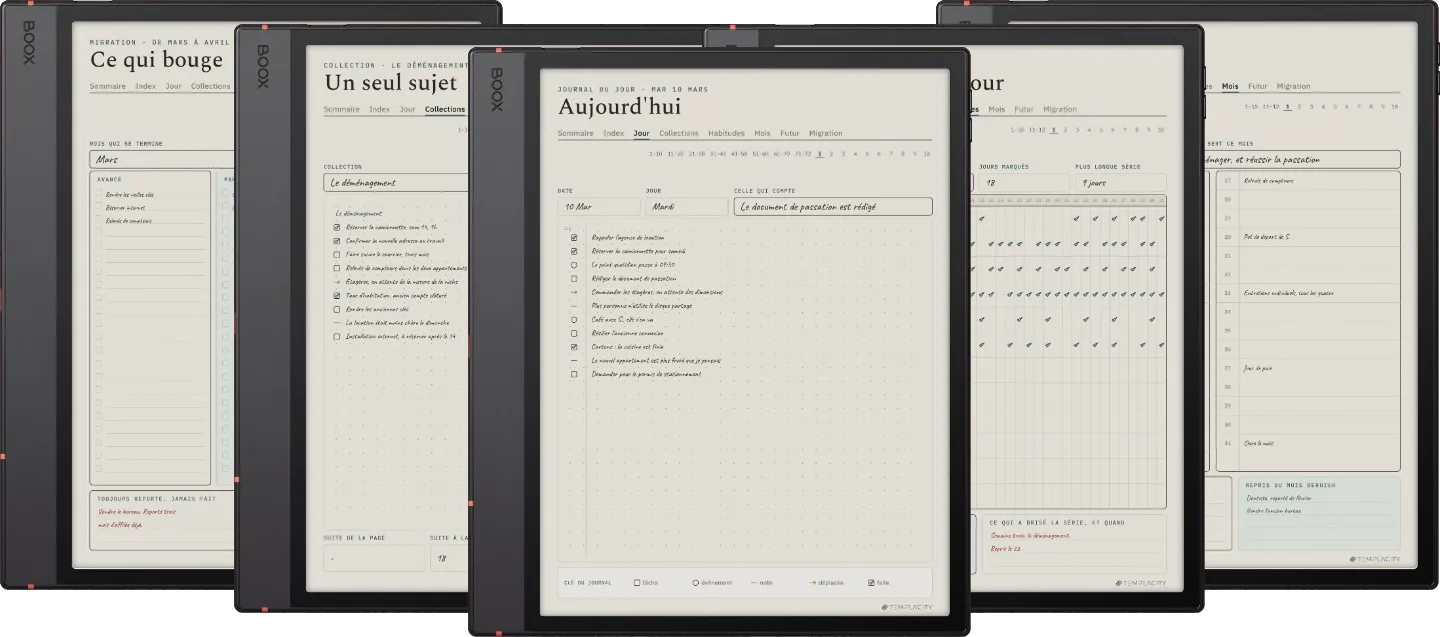Toggle Rappeler l'agence de location checkbox
The image size is (1440, 637).
coord(574,238)
